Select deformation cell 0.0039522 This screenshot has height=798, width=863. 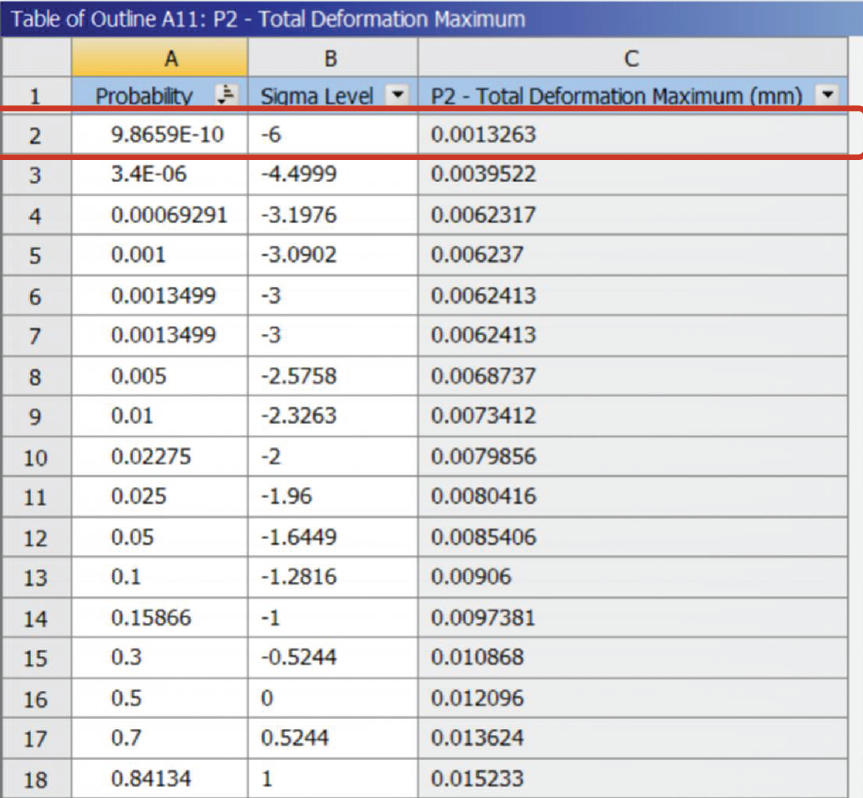(632, 174)
